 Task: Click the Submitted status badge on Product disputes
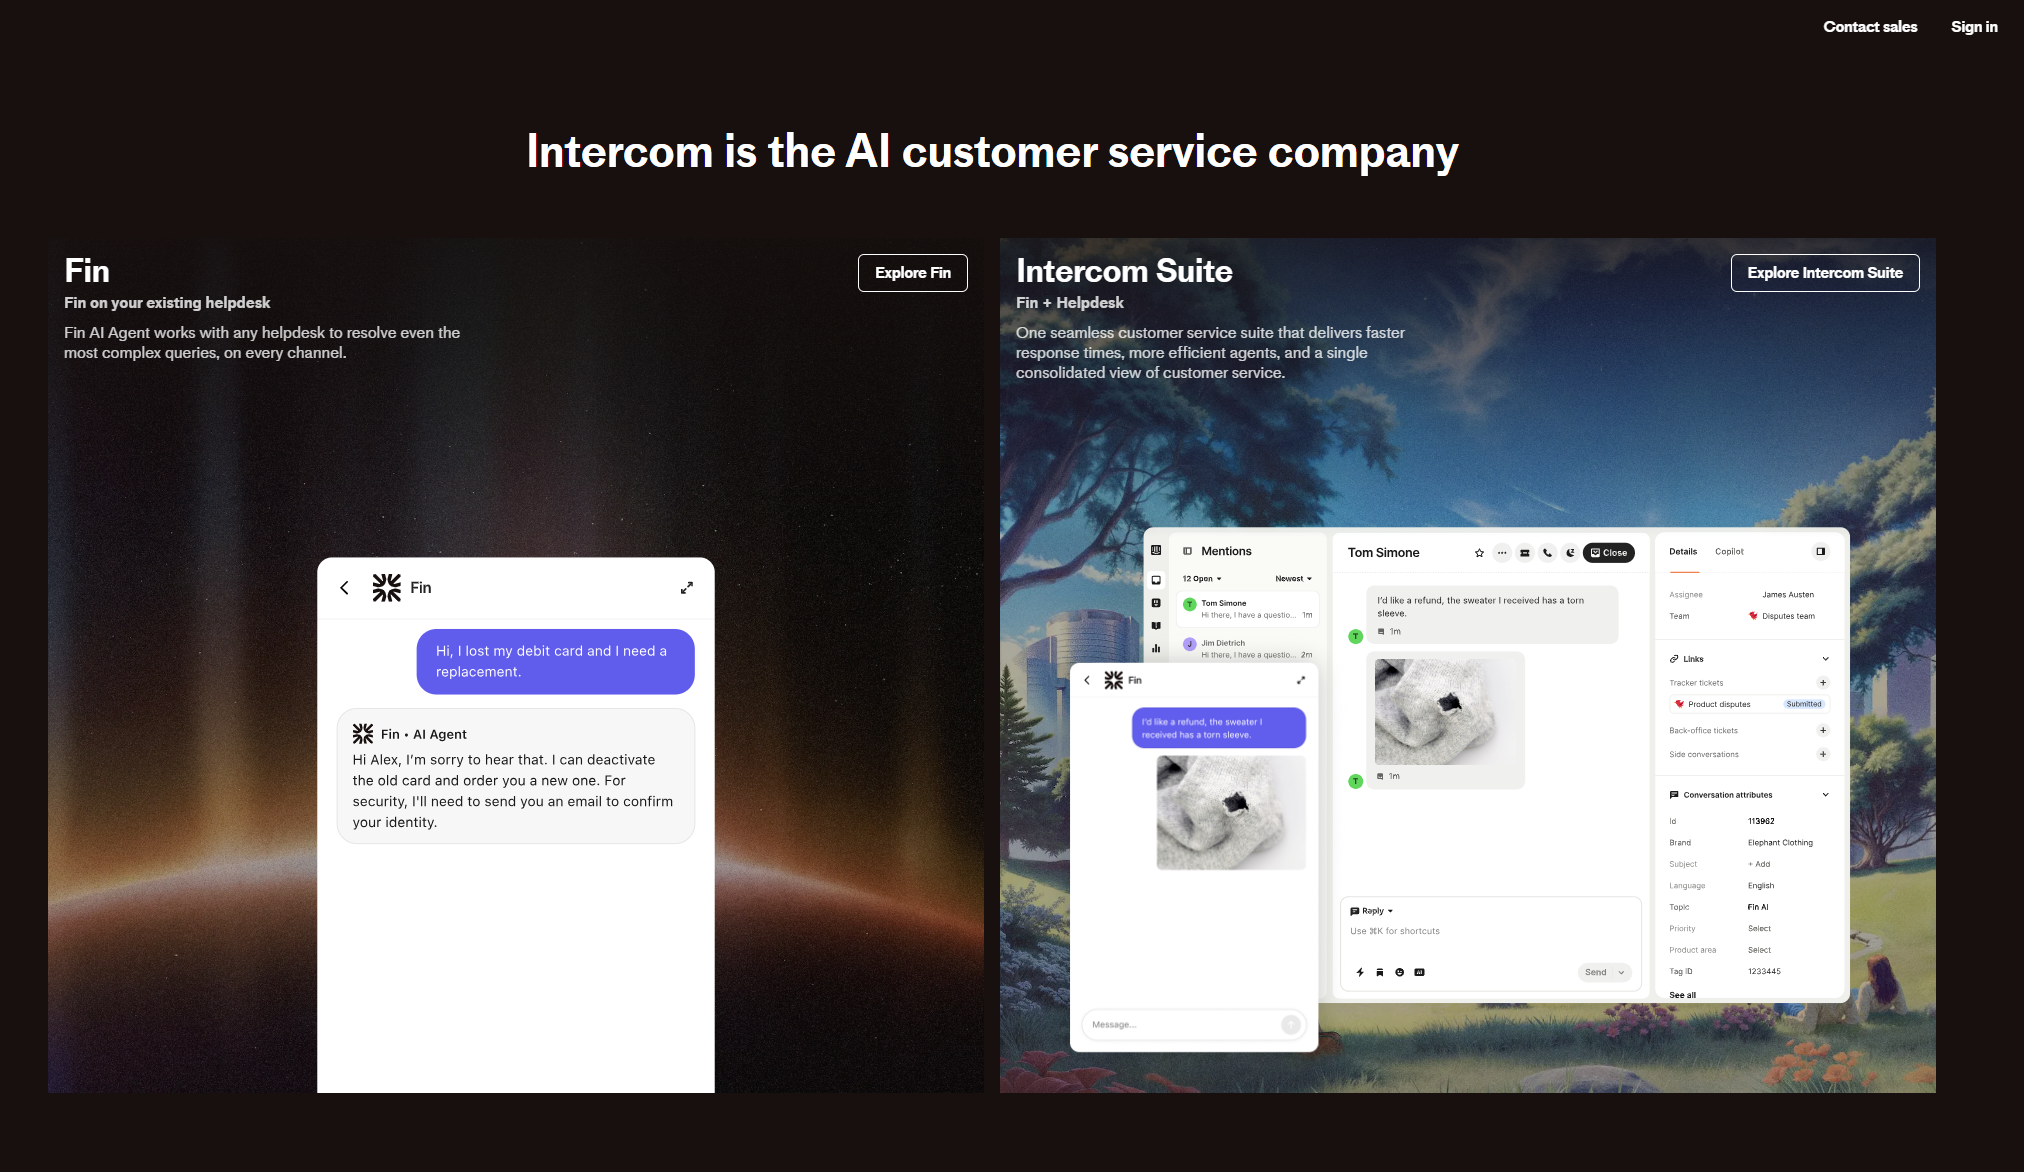click(1803, 704)
